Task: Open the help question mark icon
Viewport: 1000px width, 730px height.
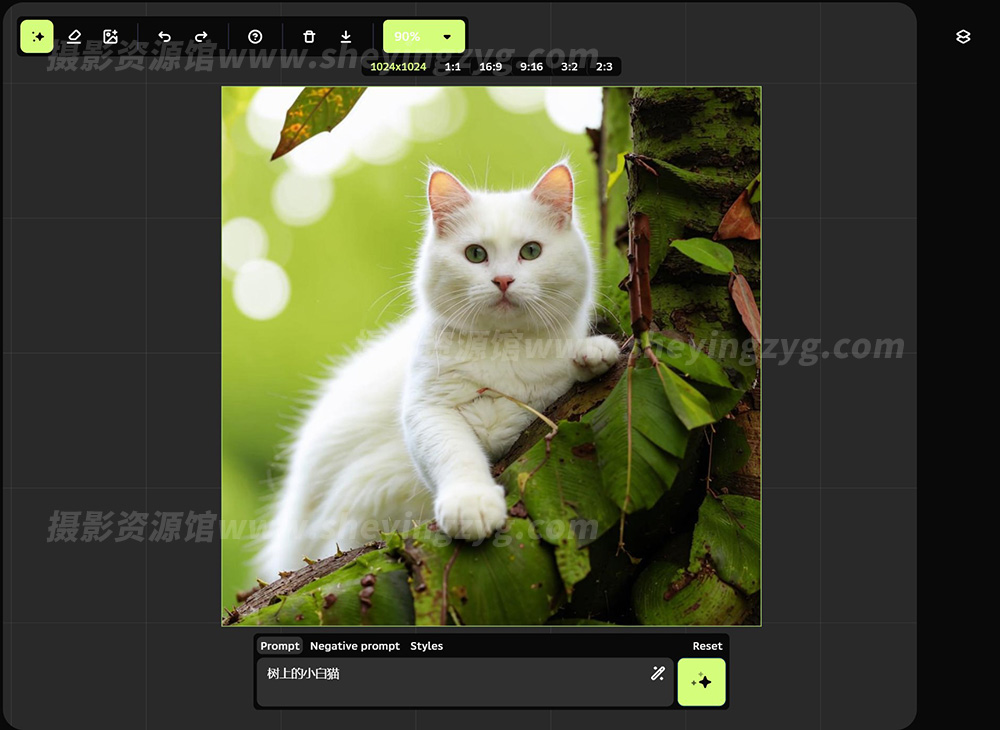Action: (x=255, y=37)
